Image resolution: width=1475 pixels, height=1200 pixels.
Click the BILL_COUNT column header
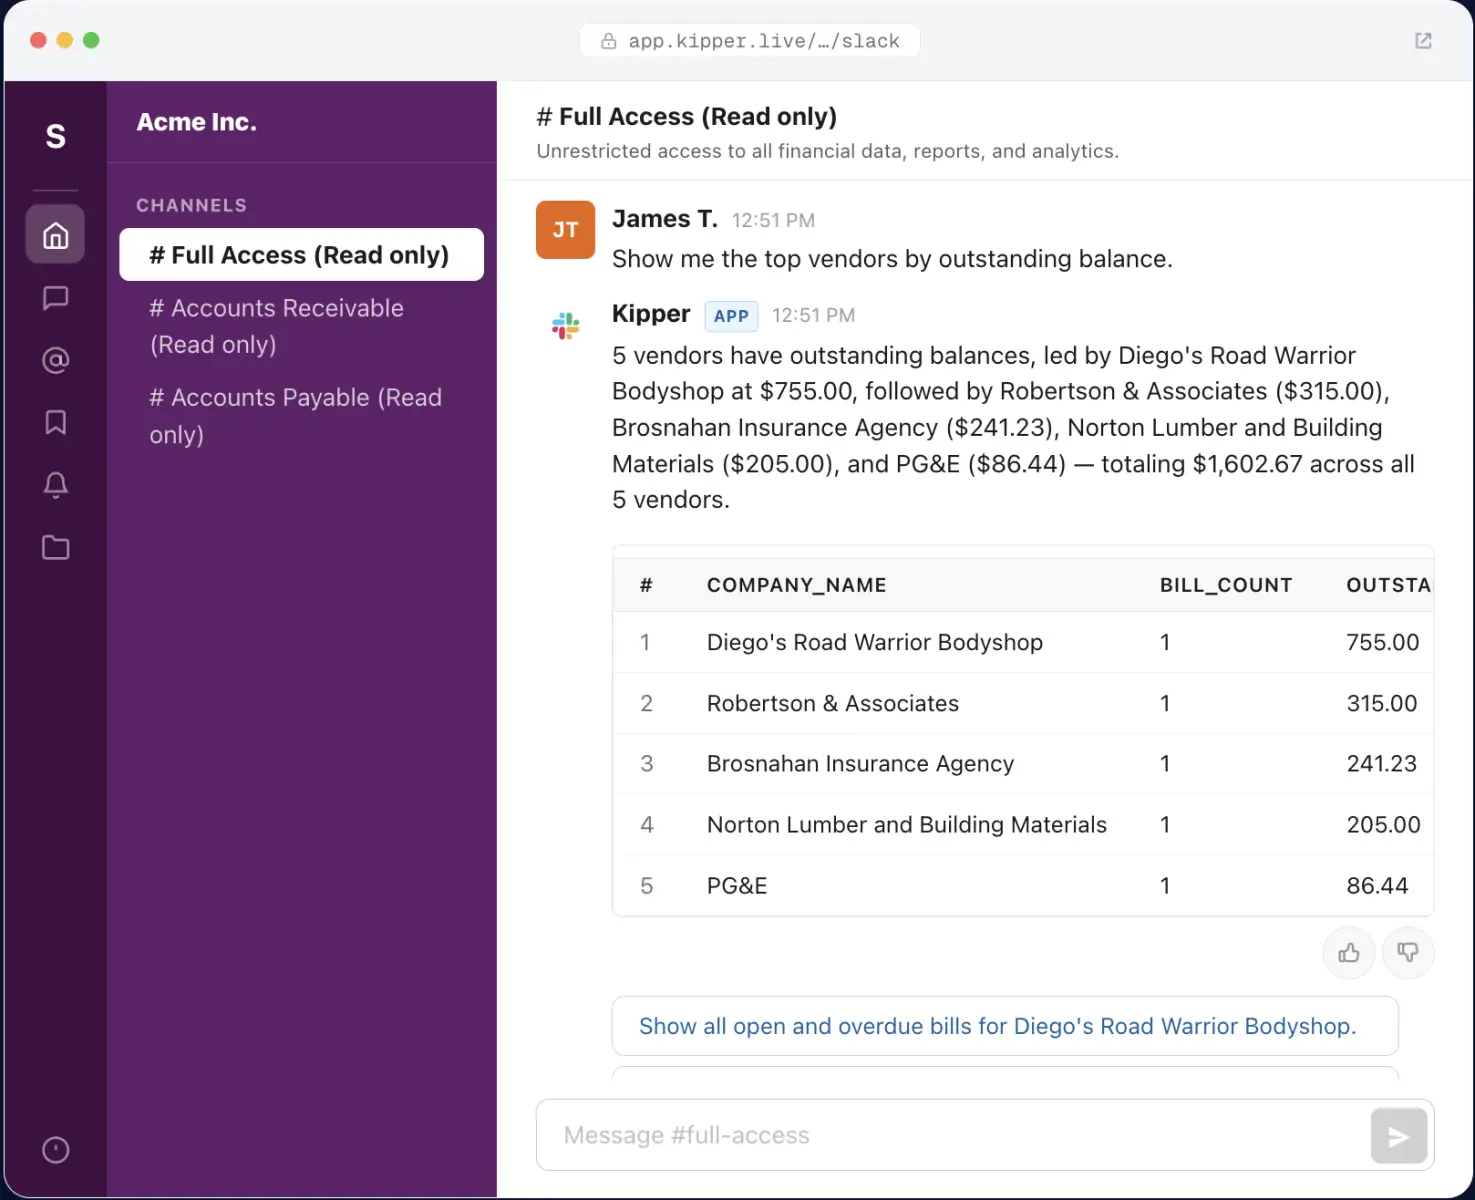pyautogui.click(x=1226, y=585)
